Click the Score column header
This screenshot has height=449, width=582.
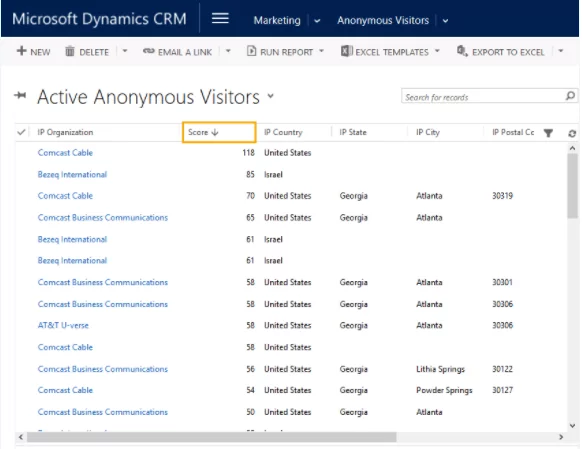219,132
